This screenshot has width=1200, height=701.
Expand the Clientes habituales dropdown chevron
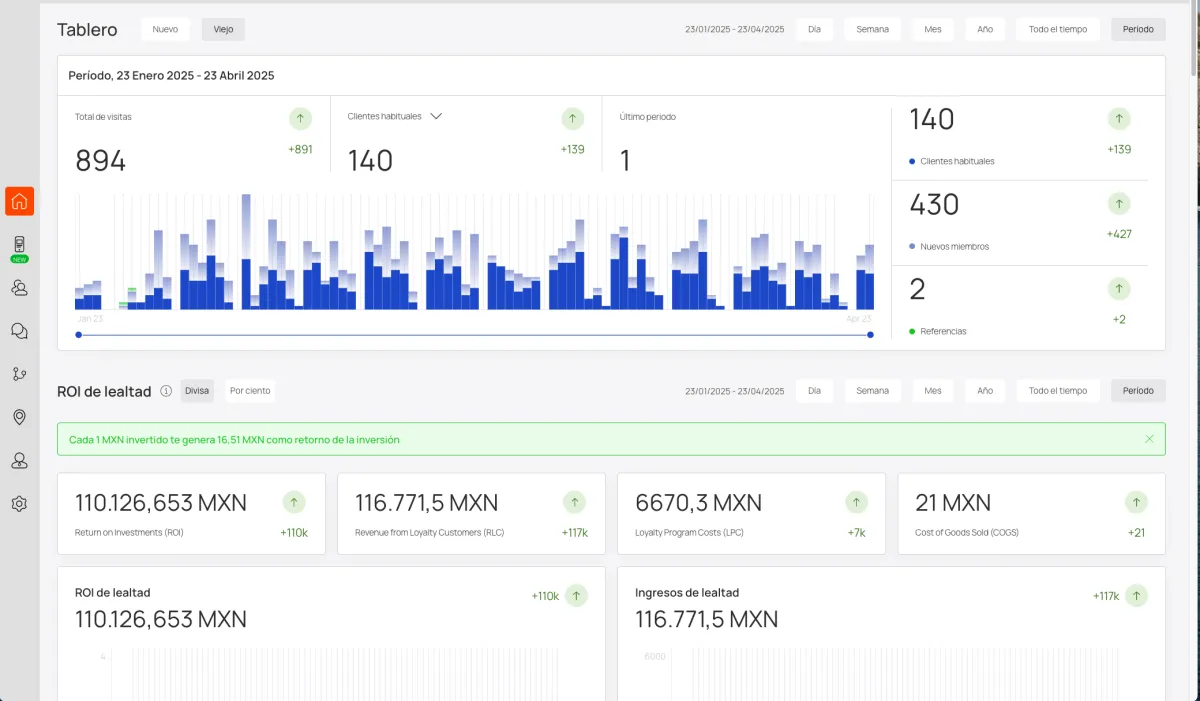coord(436,117)
